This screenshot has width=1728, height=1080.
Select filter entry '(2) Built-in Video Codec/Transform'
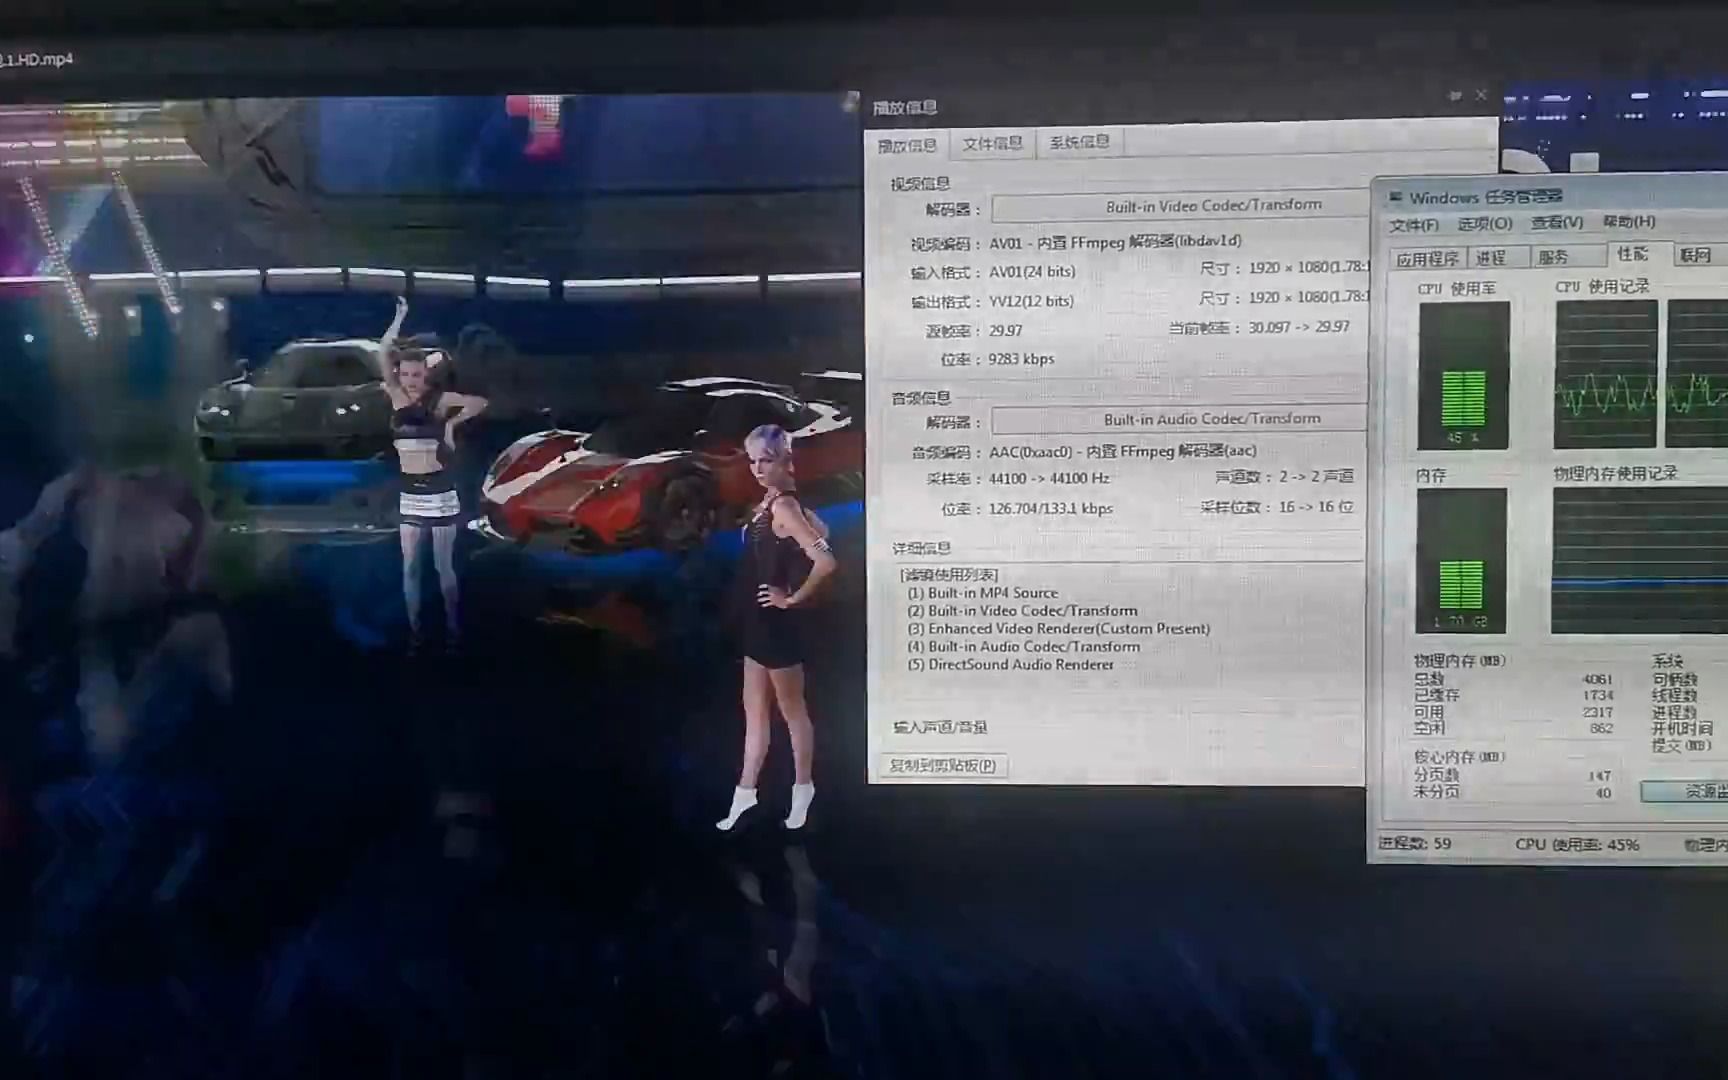pos(1022,611)
